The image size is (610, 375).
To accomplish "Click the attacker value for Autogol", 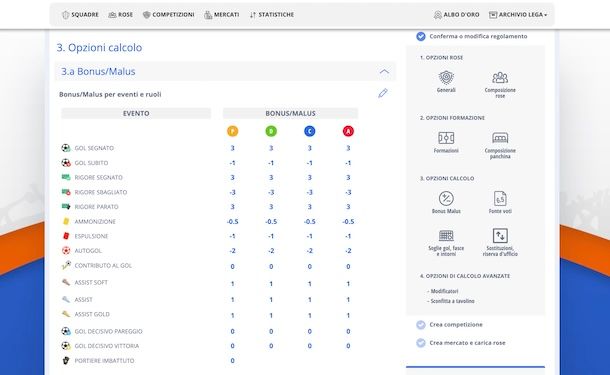I will (x=348, y=251).
